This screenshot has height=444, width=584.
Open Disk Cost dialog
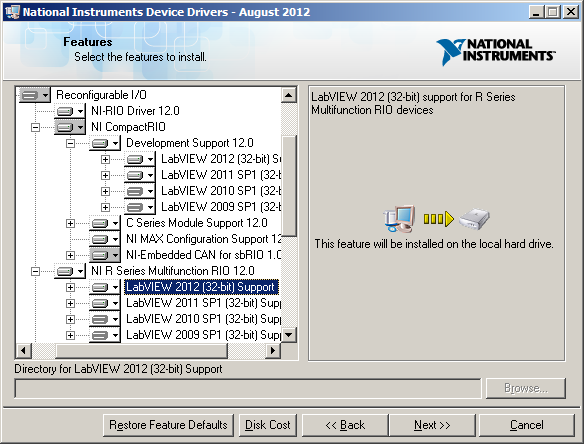coord(268,425)
